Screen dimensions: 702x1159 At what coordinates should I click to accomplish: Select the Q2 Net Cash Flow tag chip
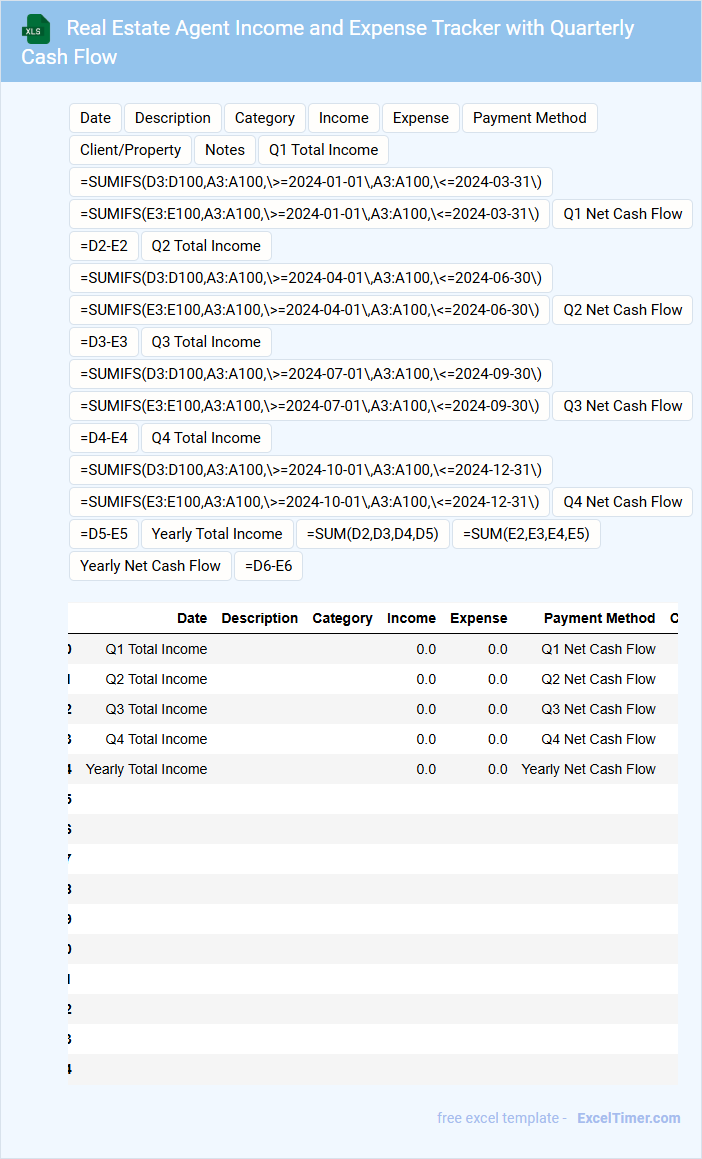click(623, 310)
